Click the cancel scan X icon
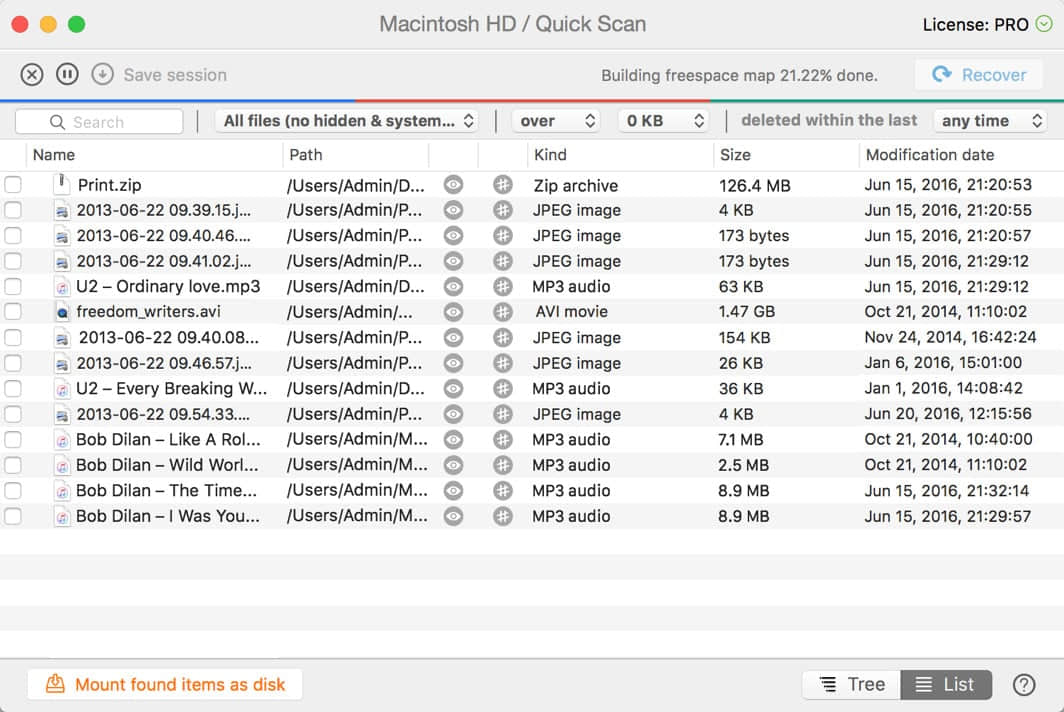This screenshot has width=1064, height=712. coord(32,75)
